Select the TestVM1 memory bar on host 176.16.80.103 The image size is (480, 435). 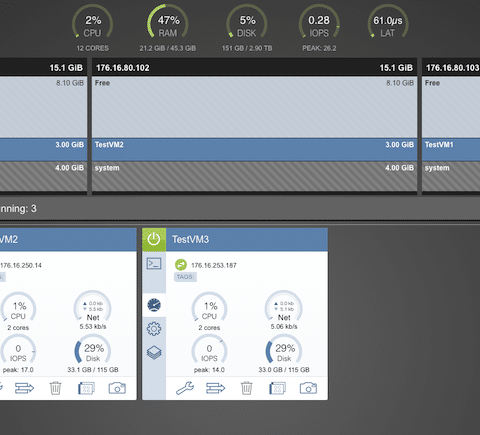point(451,149)
